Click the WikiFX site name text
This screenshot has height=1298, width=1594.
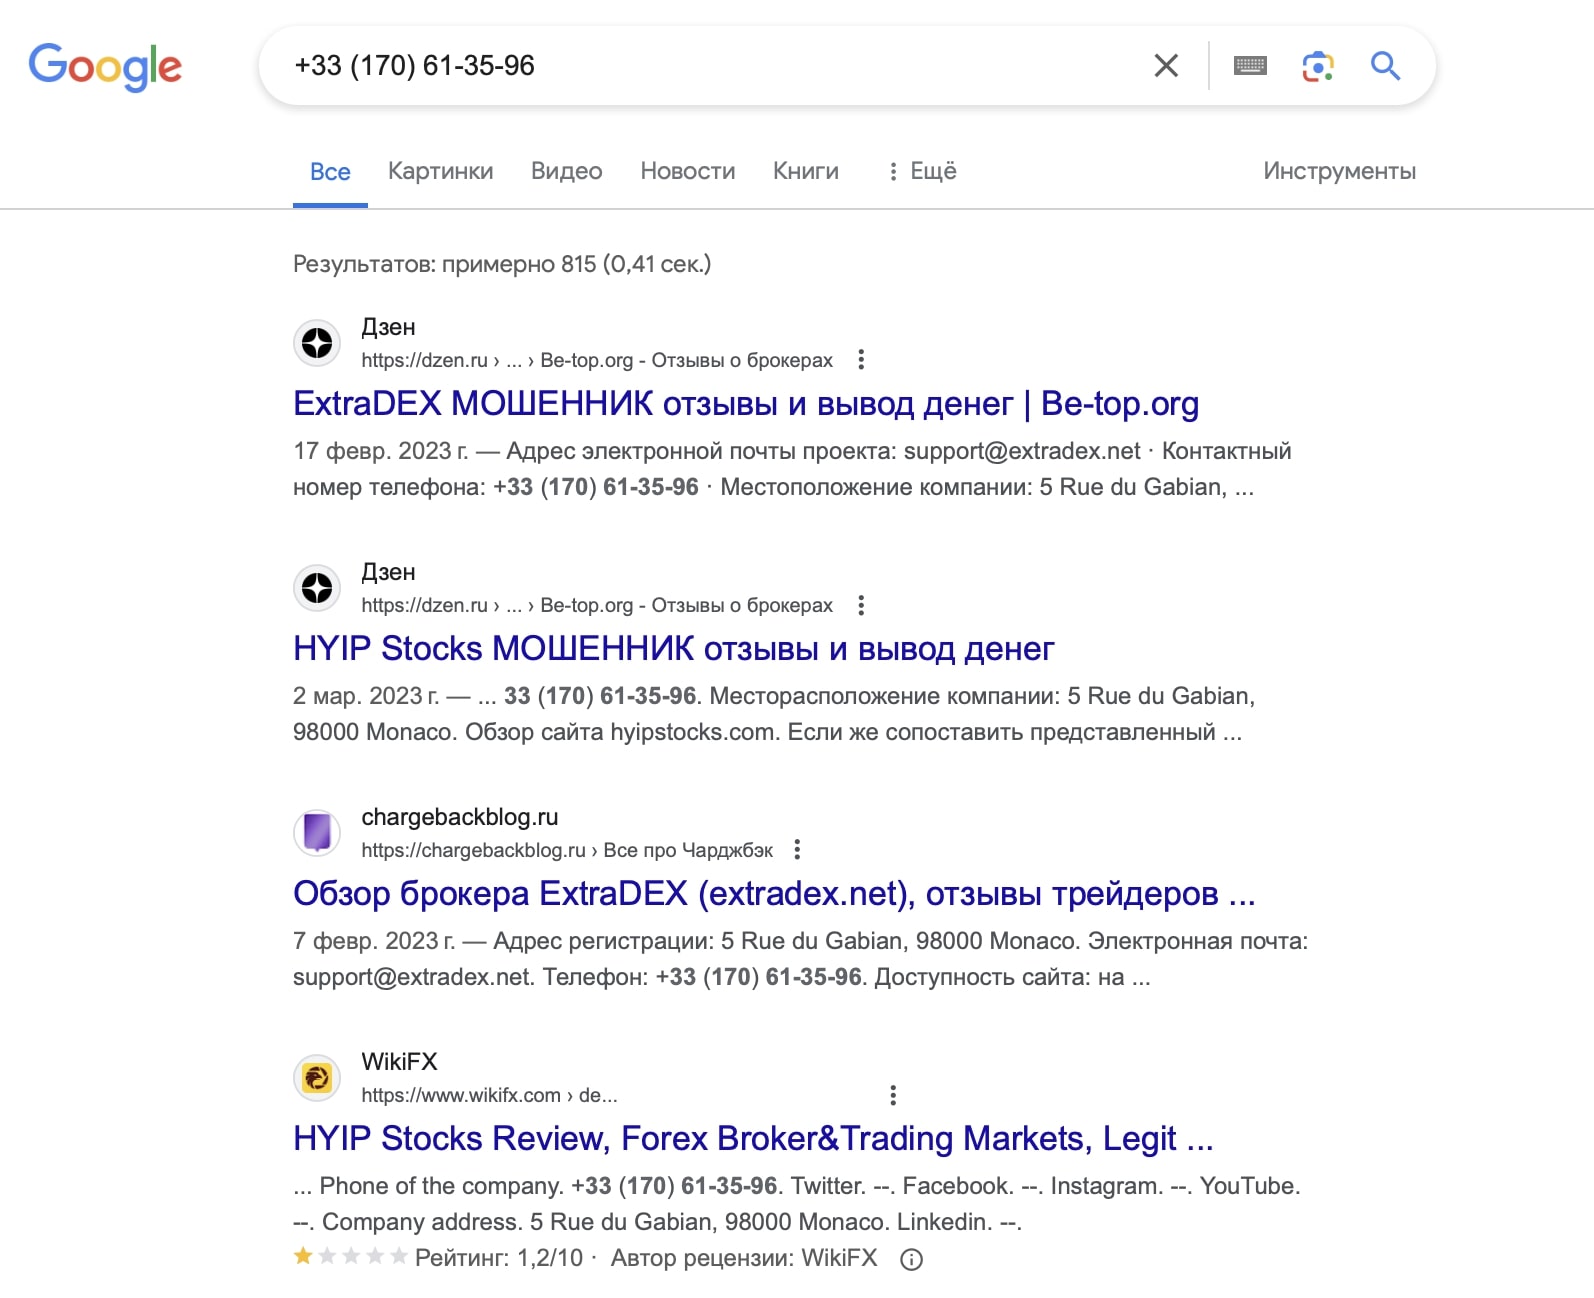(399, 1062)
